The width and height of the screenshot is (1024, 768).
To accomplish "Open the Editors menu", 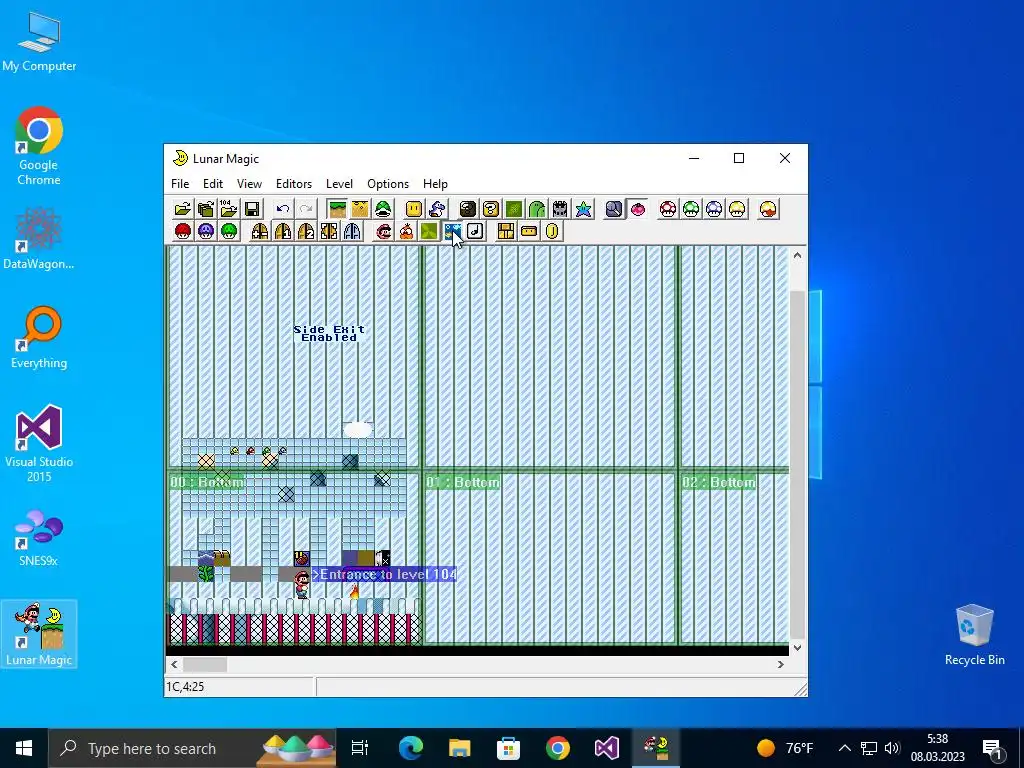I will [294, 184].
